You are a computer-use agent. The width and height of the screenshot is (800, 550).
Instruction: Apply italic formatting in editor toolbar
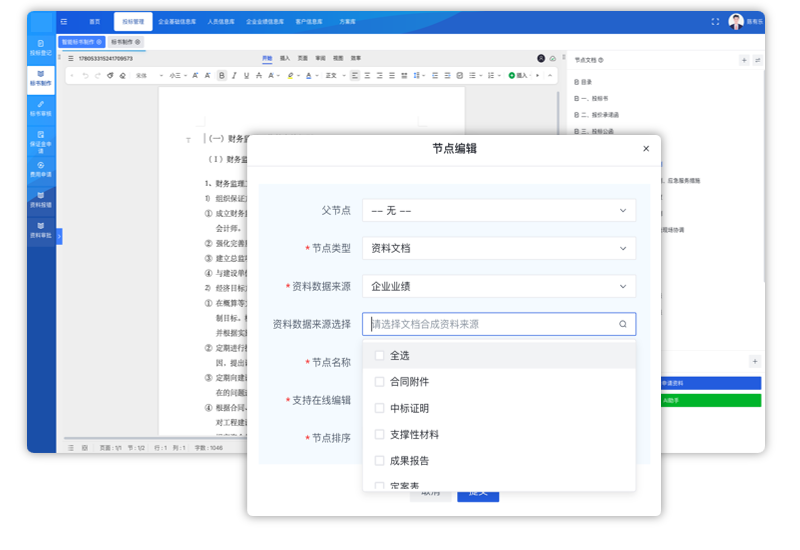[234, 76]
